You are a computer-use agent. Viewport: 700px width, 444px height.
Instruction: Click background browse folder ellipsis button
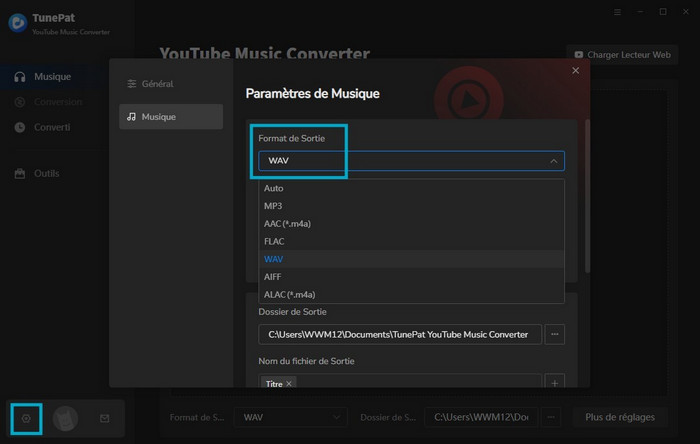(551, 417)
